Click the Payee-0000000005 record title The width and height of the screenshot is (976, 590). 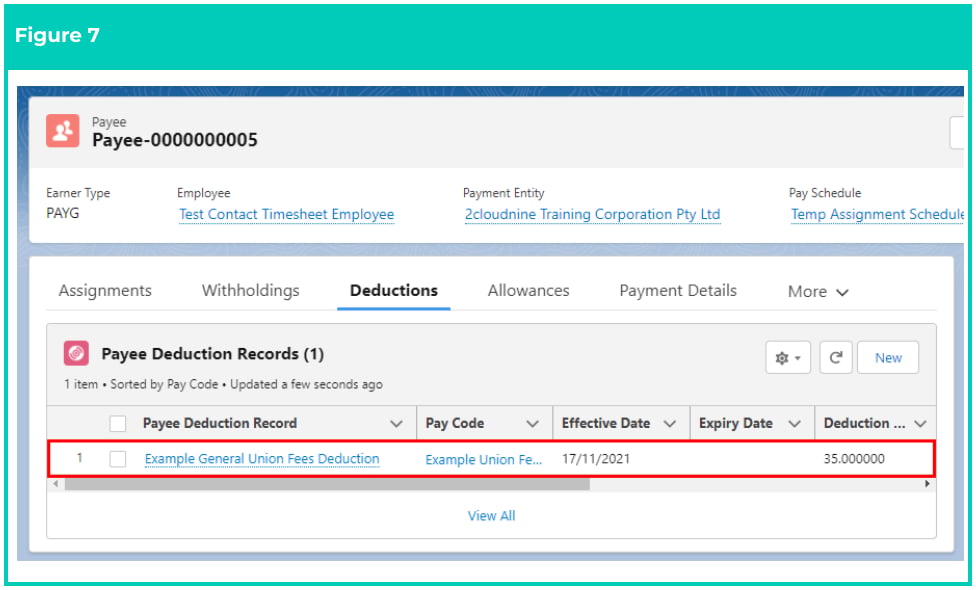click(x=175, y=140)
